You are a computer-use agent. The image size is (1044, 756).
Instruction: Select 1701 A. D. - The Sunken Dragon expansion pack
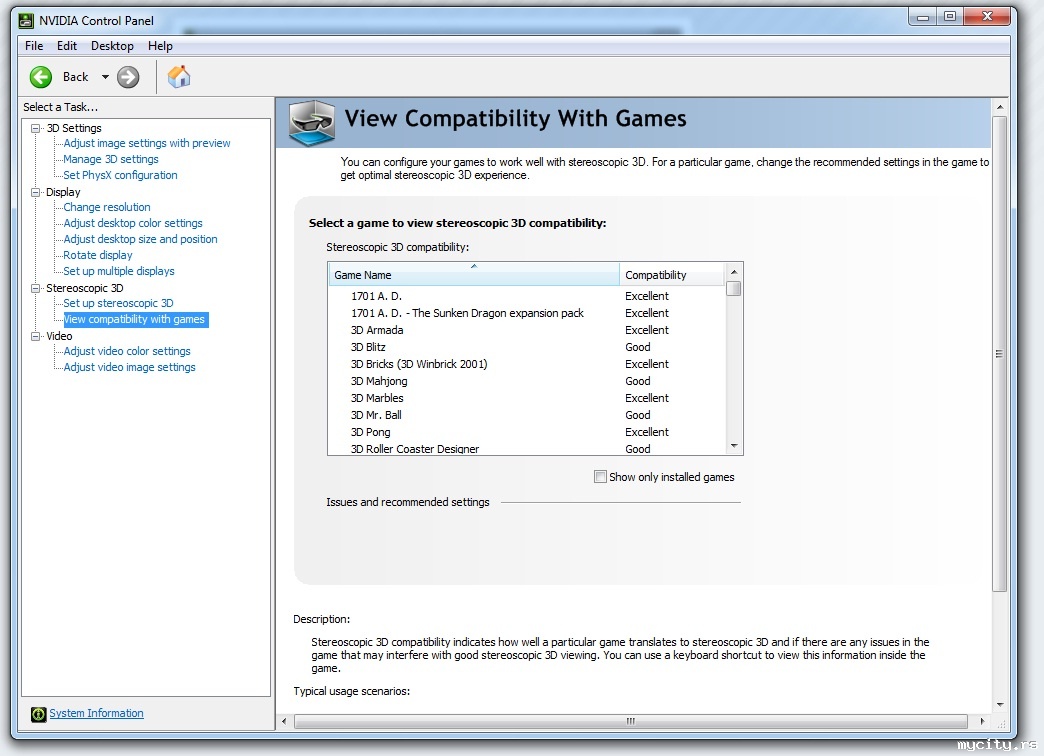coord(526,313)
